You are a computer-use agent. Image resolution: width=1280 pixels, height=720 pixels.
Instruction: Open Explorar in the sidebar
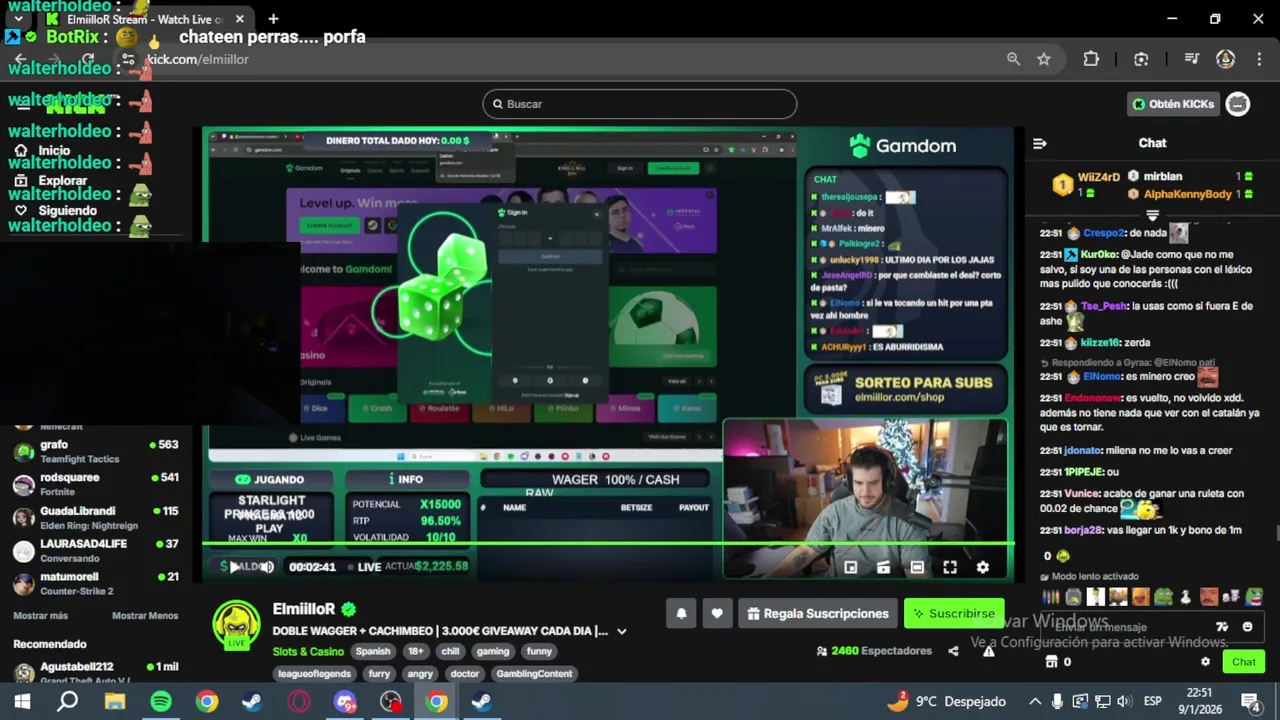point(62,181)
